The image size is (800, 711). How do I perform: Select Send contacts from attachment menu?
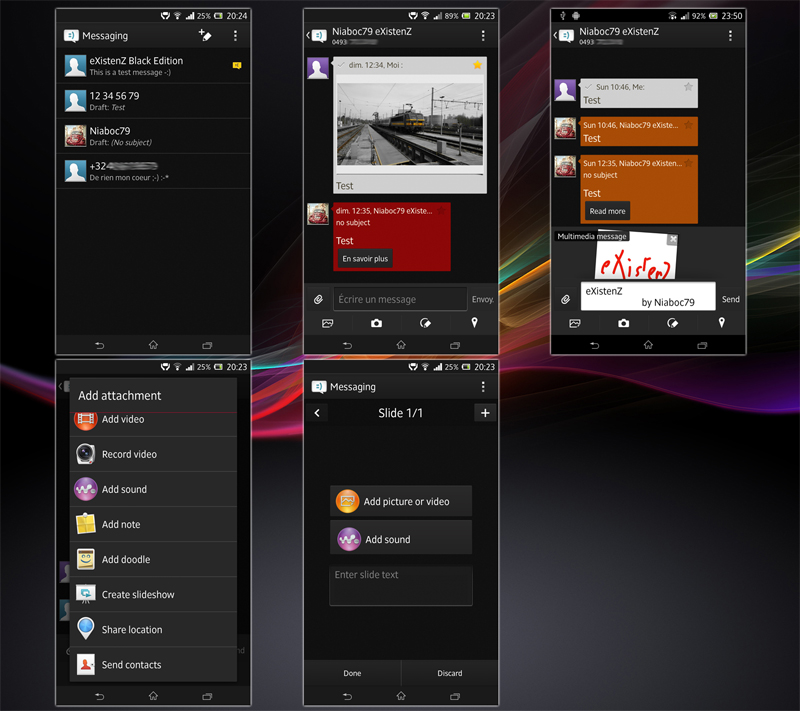pyautogui.click(x=153, y=665)
